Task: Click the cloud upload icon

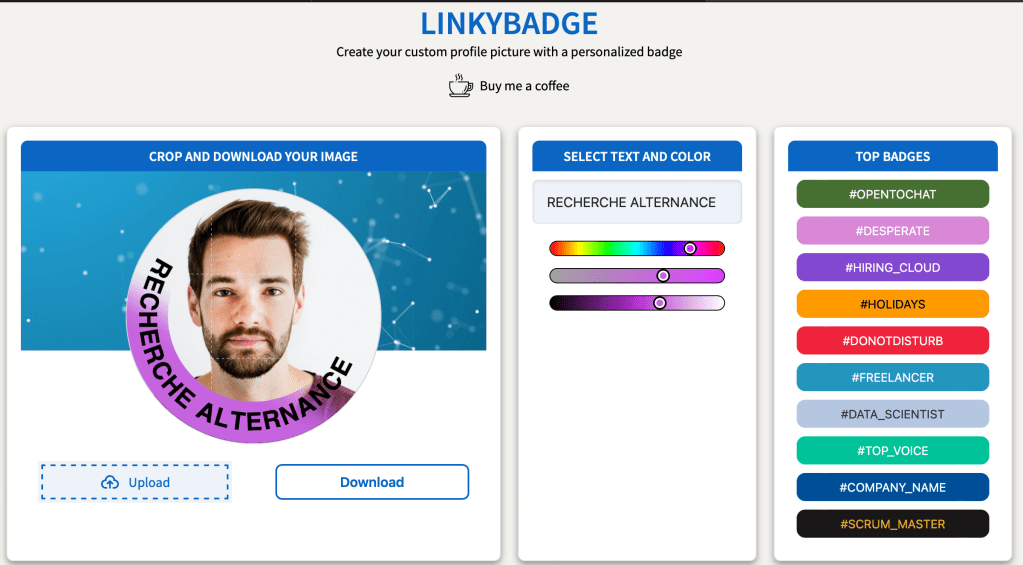Action: [x=110, y=483]
